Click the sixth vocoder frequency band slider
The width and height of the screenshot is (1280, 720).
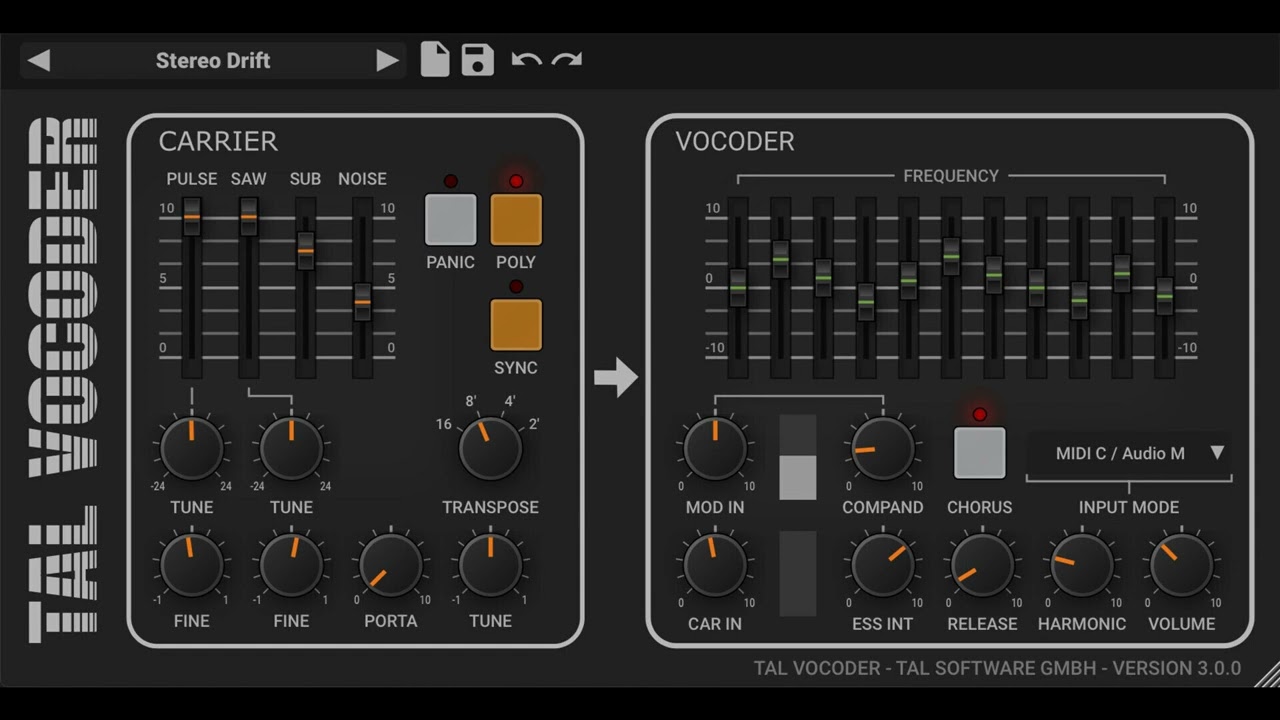pos(951,256)
